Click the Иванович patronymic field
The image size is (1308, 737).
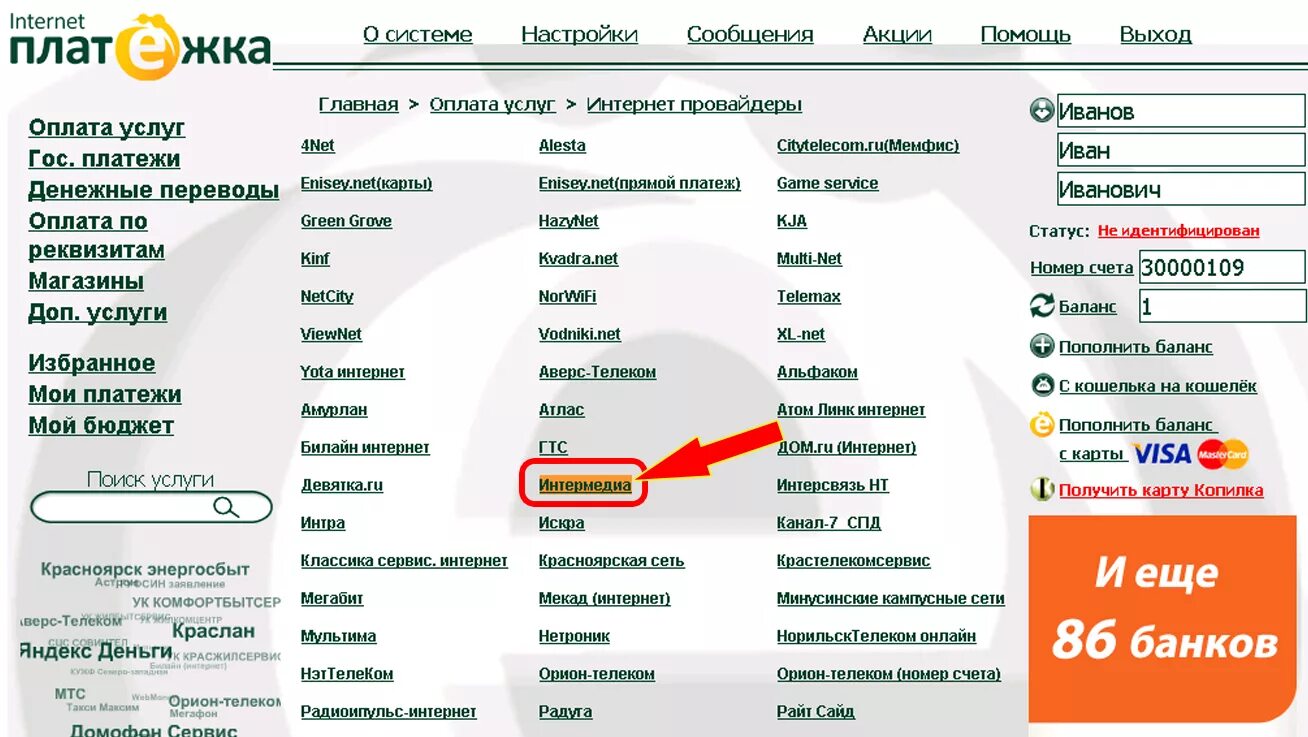pyautogui.click(x=1181, y=189)
